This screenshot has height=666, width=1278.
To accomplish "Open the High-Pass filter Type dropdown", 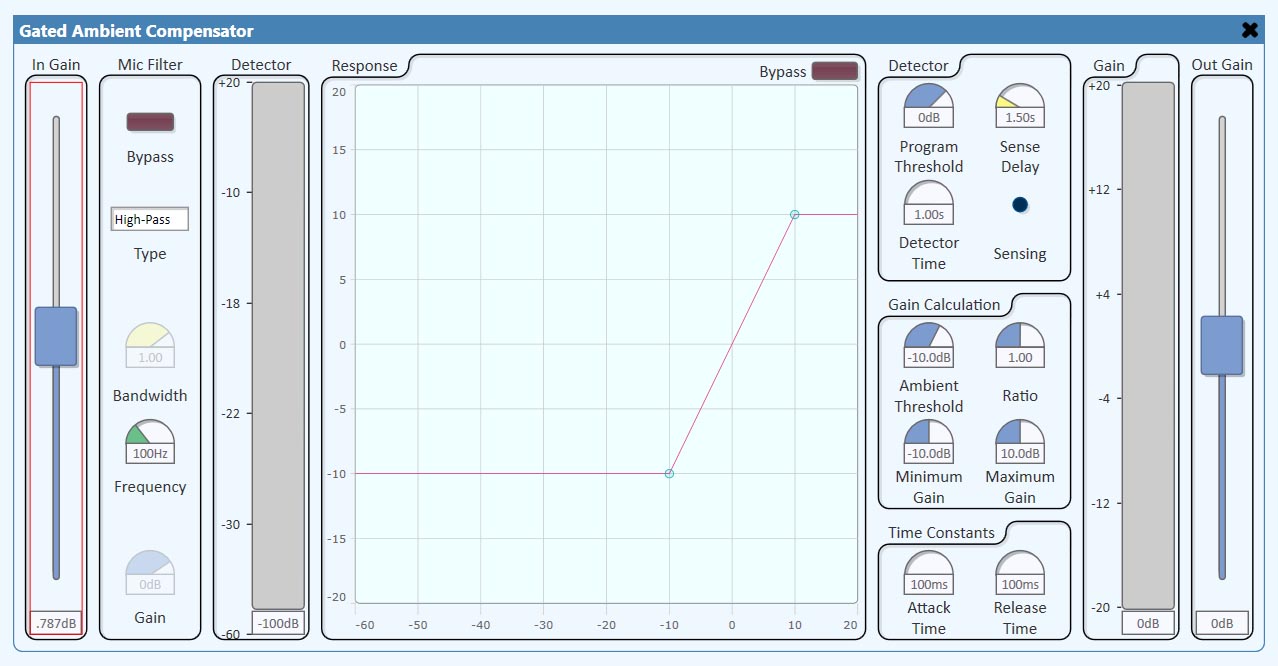I will click(x=150, y=220).
